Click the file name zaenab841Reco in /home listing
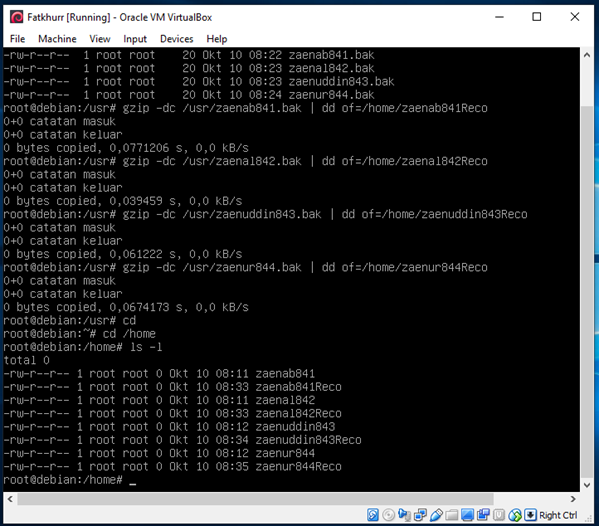 (x=298, y=387)
